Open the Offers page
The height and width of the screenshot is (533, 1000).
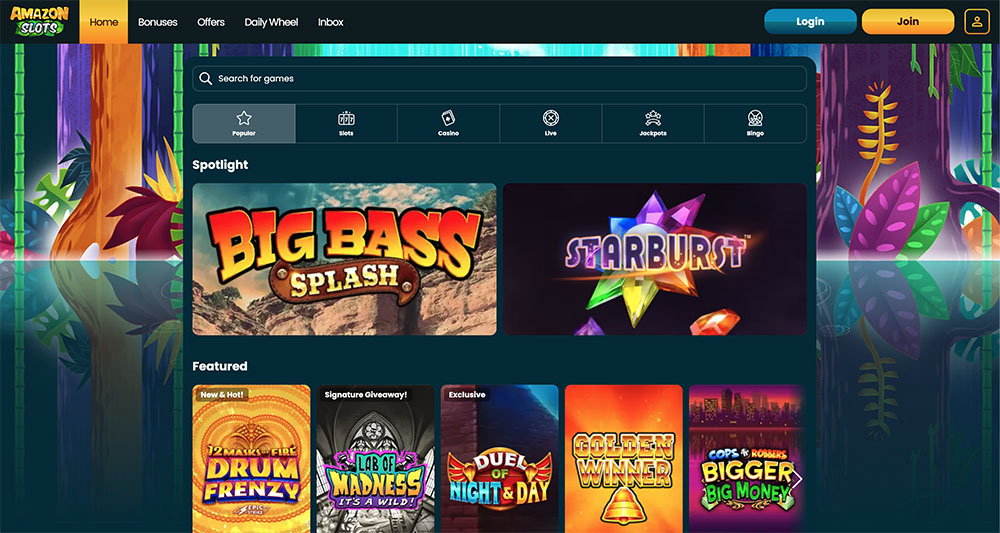click(211, 22)
